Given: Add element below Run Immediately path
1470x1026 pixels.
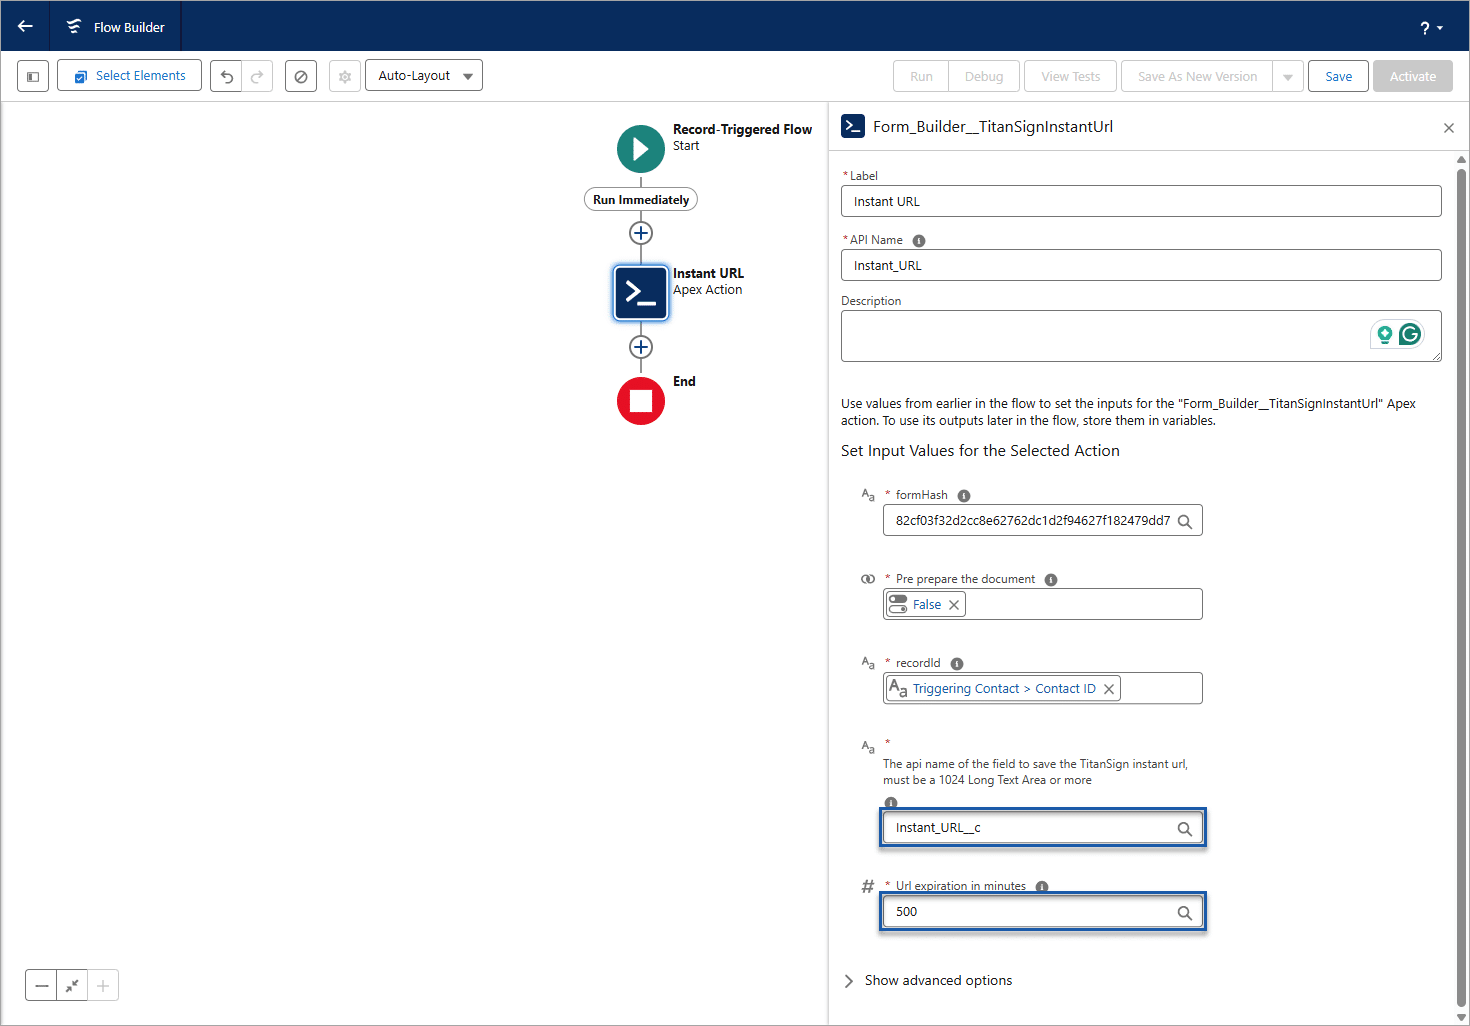Looking at the screenshot, I should [x=640, y=233].
